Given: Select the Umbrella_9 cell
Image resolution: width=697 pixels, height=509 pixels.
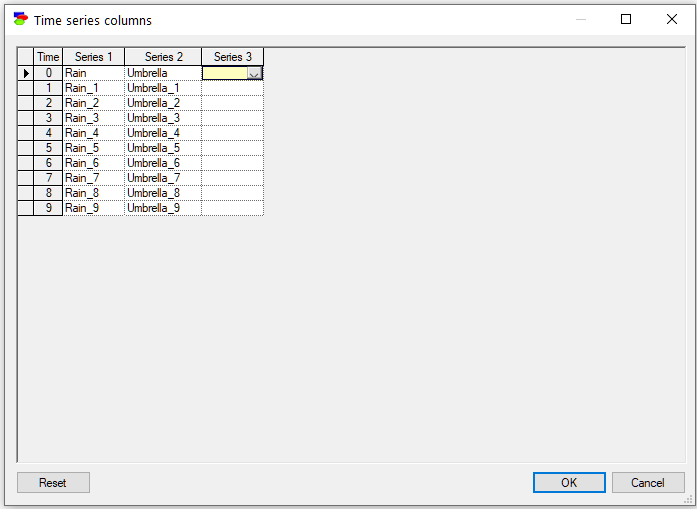Looking at the screenshot, I should (x=163, y=208).
